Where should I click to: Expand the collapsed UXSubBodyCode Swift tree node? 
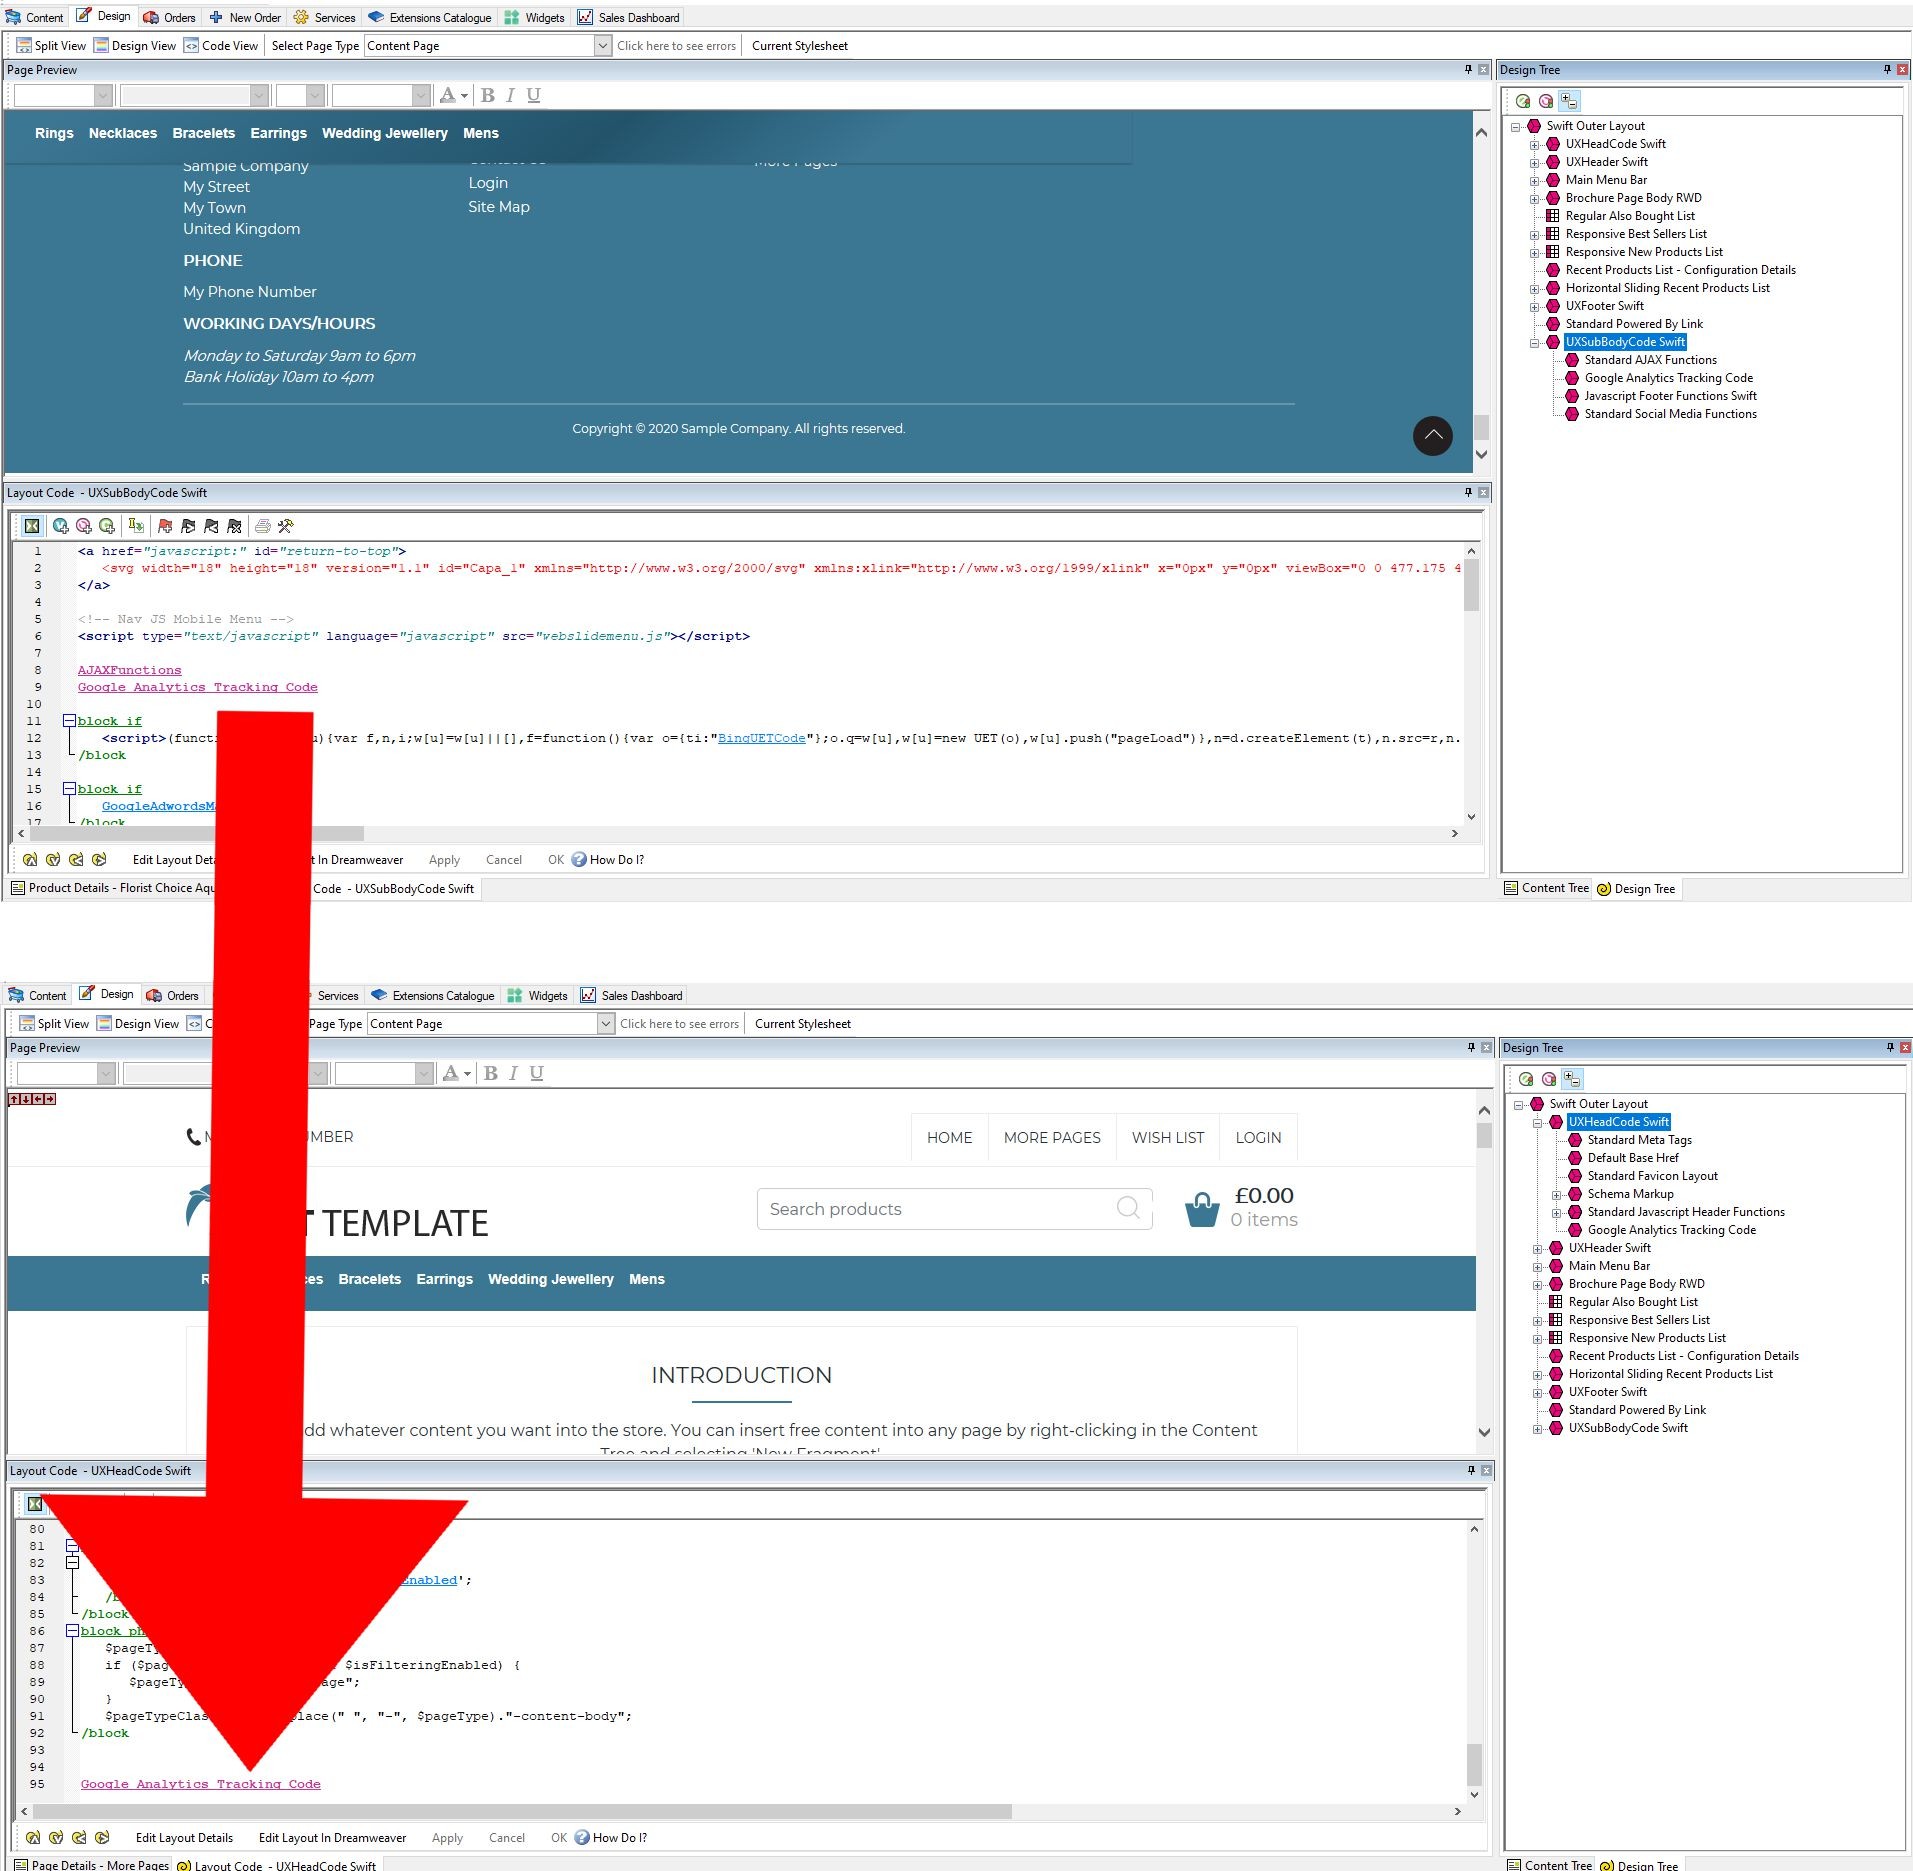(1538, 1428)
